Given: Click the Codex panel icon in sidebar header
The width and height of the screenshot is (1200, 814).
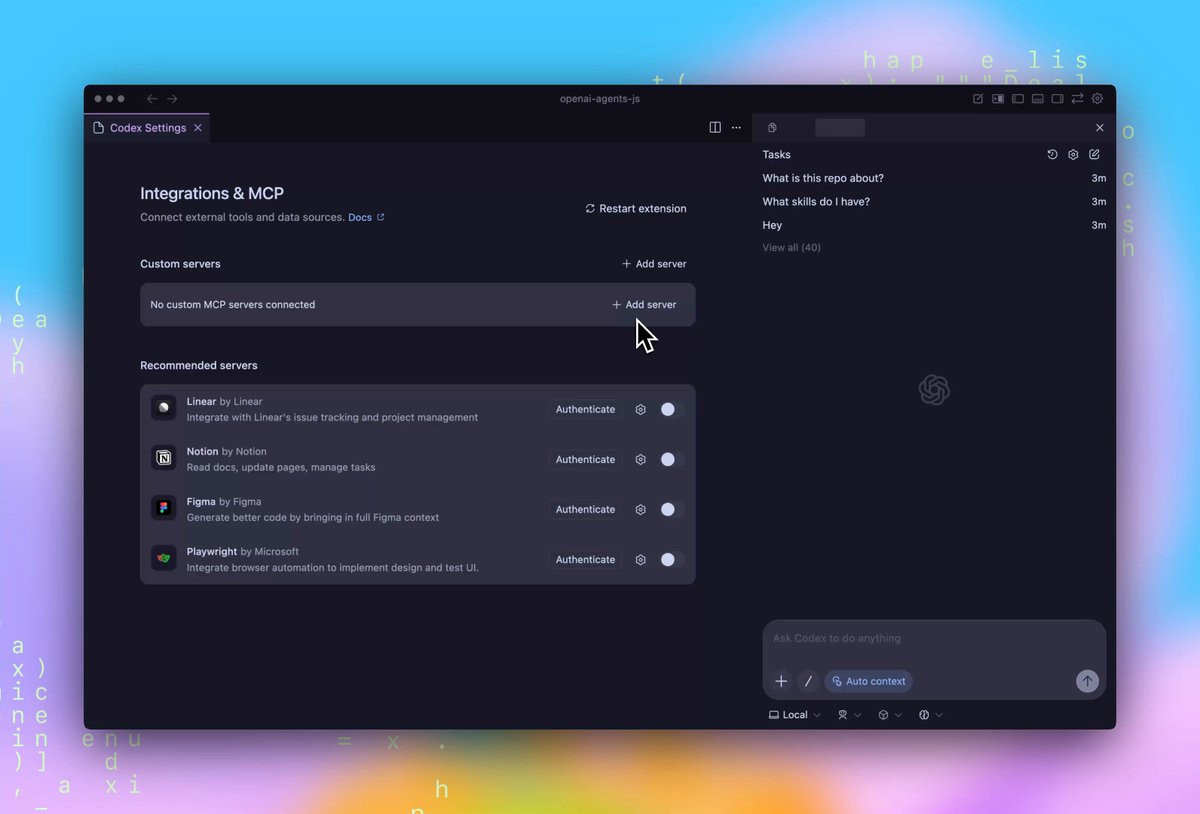Looking at the screenshot, I should tap(772, 128).
